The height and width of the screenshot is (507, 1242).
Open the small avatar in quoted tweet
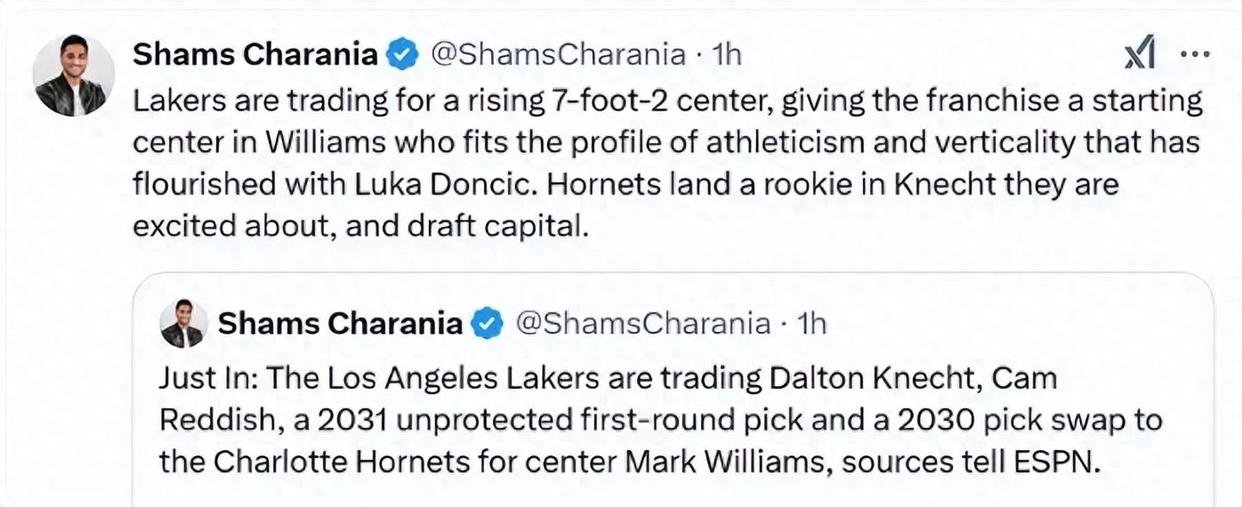(x=183, y=323)
